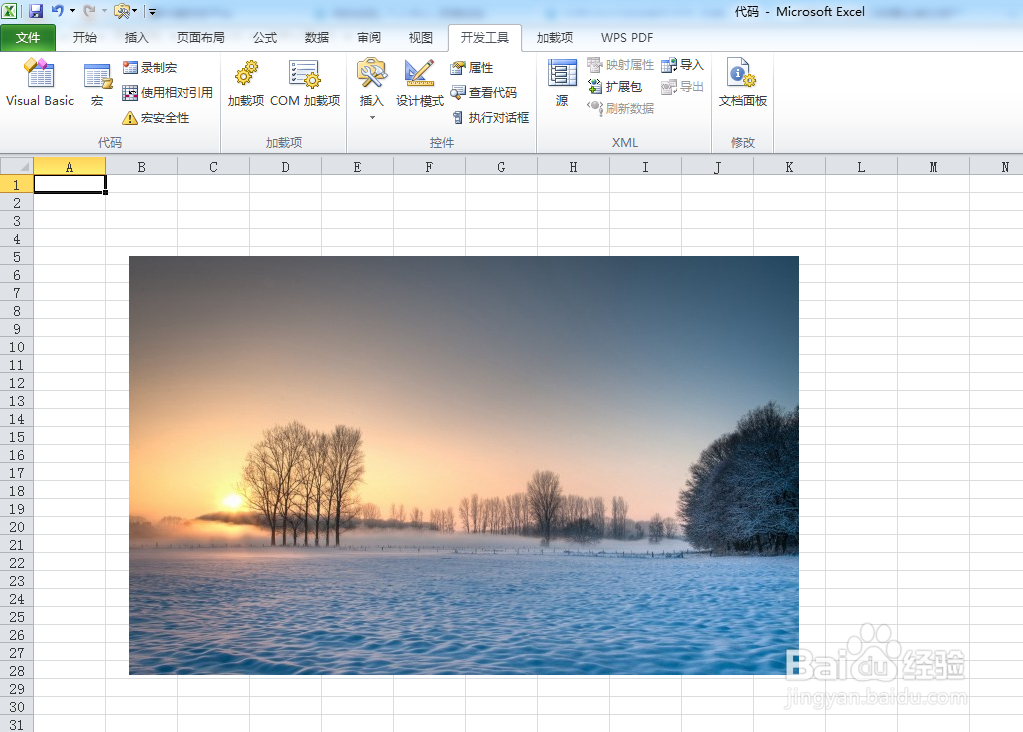Start Record Macro (录制宏)
Screen dimensions: 1023x732
click(150, 67)
